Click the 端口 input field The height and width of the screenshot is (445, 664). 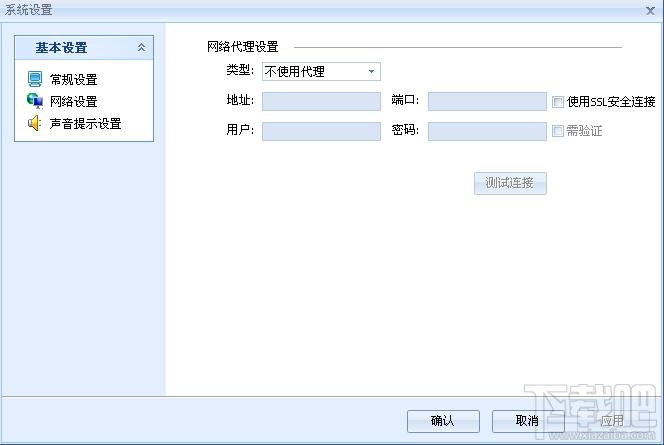tap(487, 102)
